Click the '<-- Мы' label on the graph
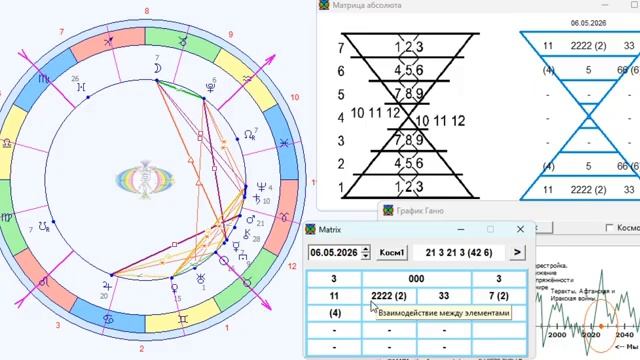 [627, 347]
